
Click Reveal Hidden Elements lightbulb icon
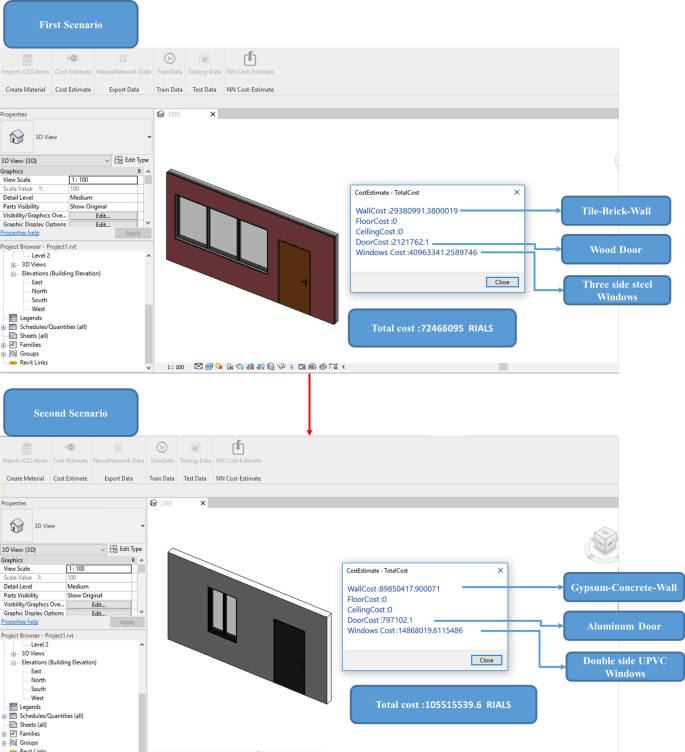[x=292, y=366]
